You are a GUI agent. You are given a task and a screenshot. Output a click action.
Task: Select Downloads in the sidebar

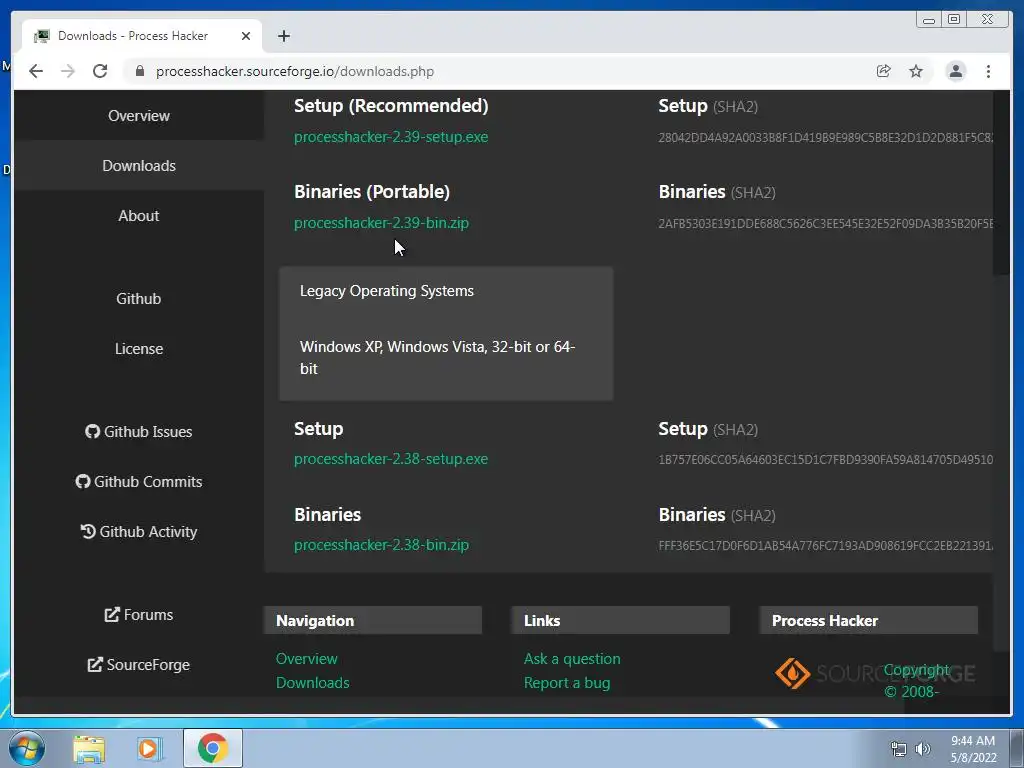click(138, 166)
